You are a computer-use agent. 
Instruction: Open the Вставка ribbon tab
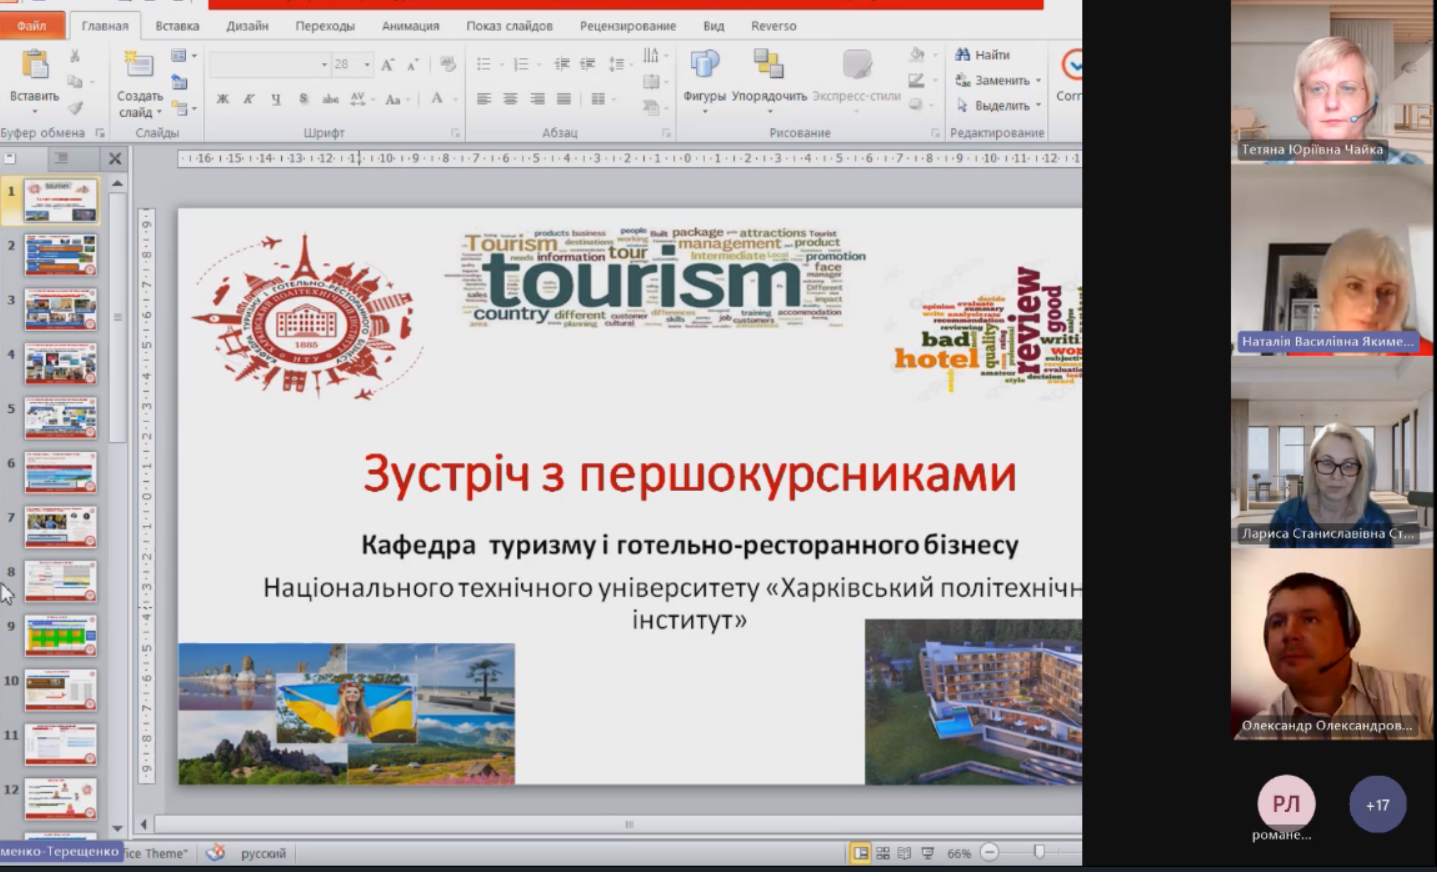coord(177,26)
